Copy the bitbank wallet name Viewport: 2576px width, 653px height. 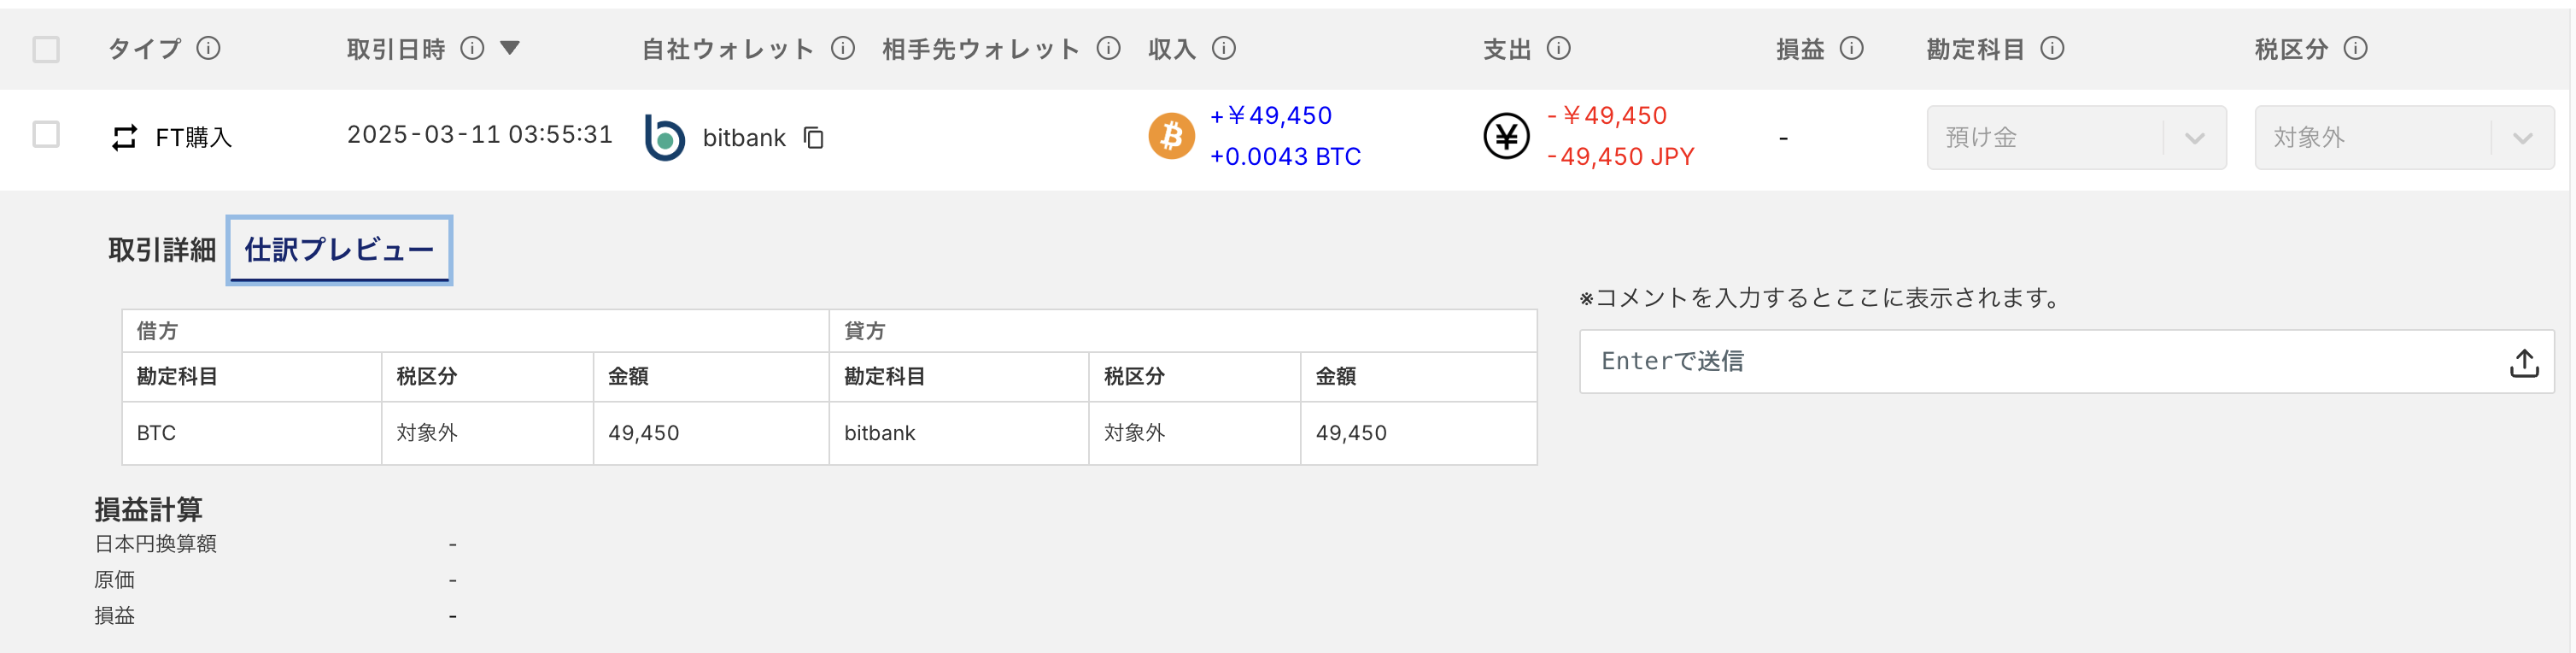click(814, 138)
